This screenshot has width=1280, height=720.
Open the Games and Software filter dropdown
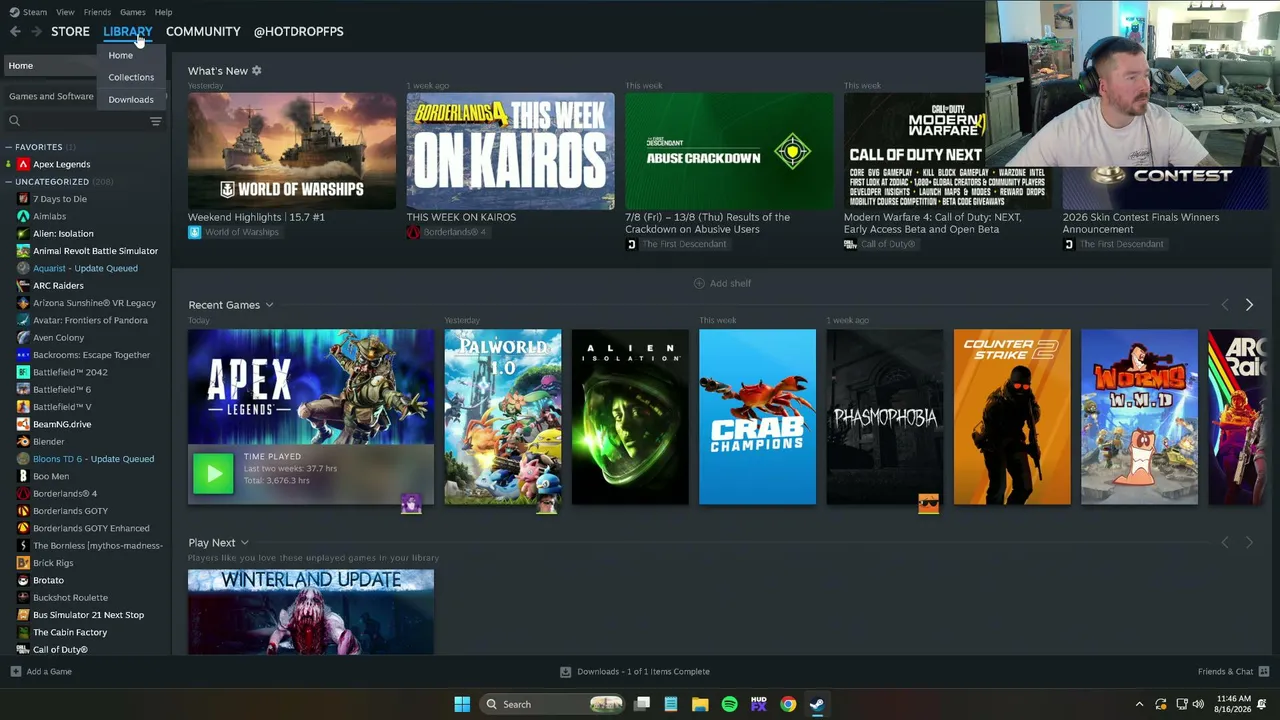click(x=51, y=96)
